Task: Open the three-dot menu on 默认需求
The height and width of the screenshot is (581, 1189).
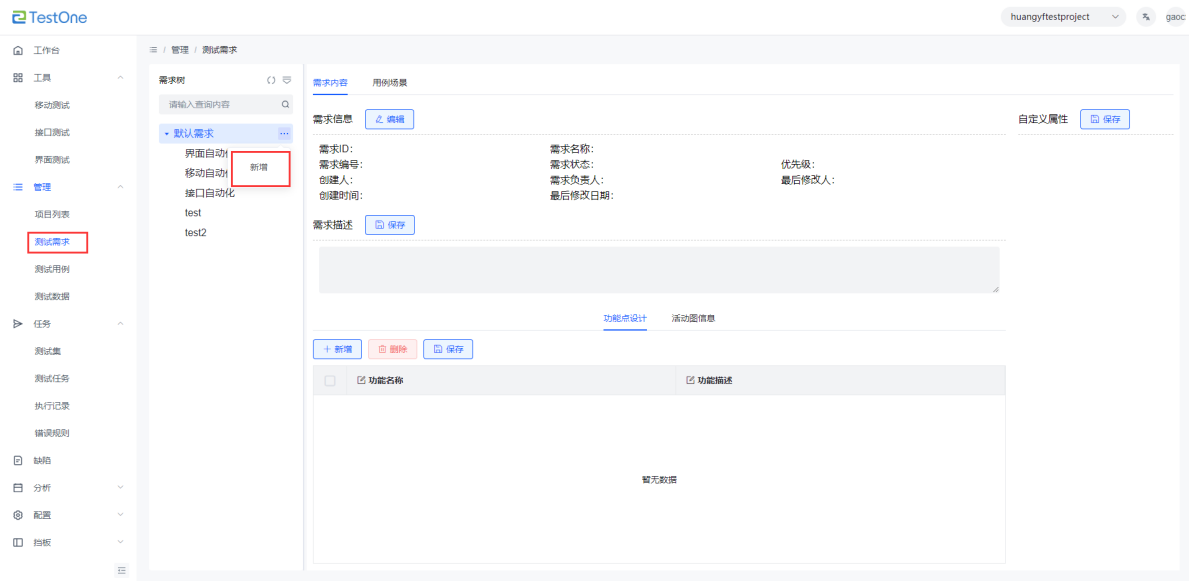Action: tap(284, 133)
